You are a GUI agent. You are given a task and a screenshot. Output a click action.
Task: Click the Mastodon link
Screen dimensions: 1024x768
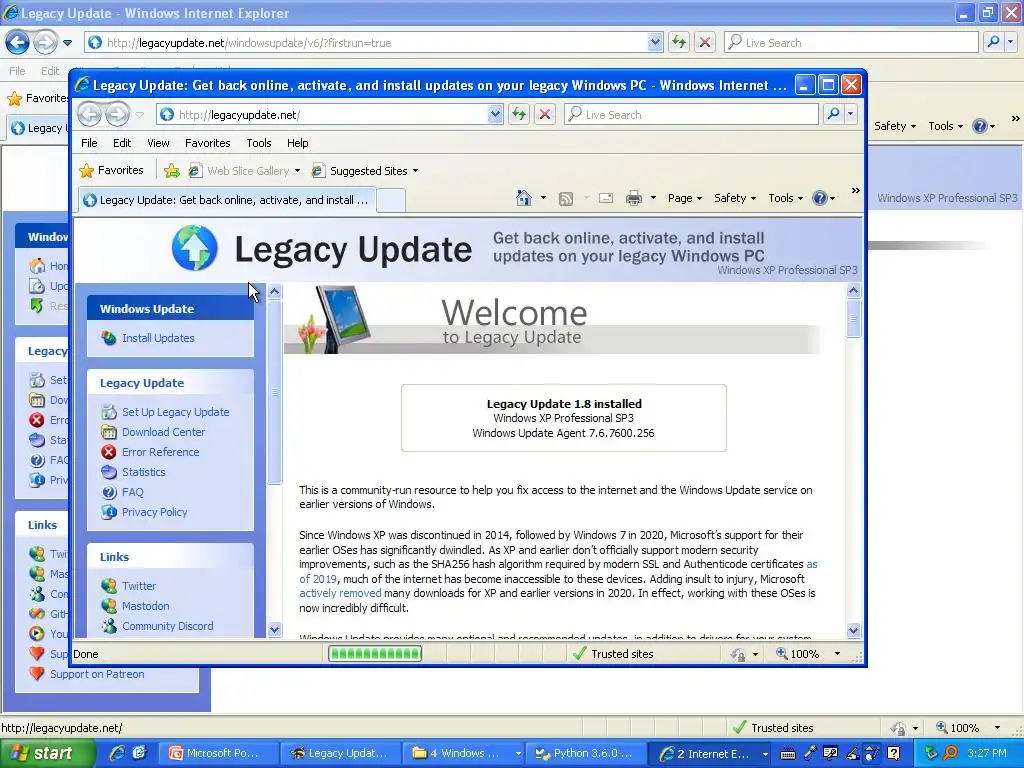pos(145,606)
